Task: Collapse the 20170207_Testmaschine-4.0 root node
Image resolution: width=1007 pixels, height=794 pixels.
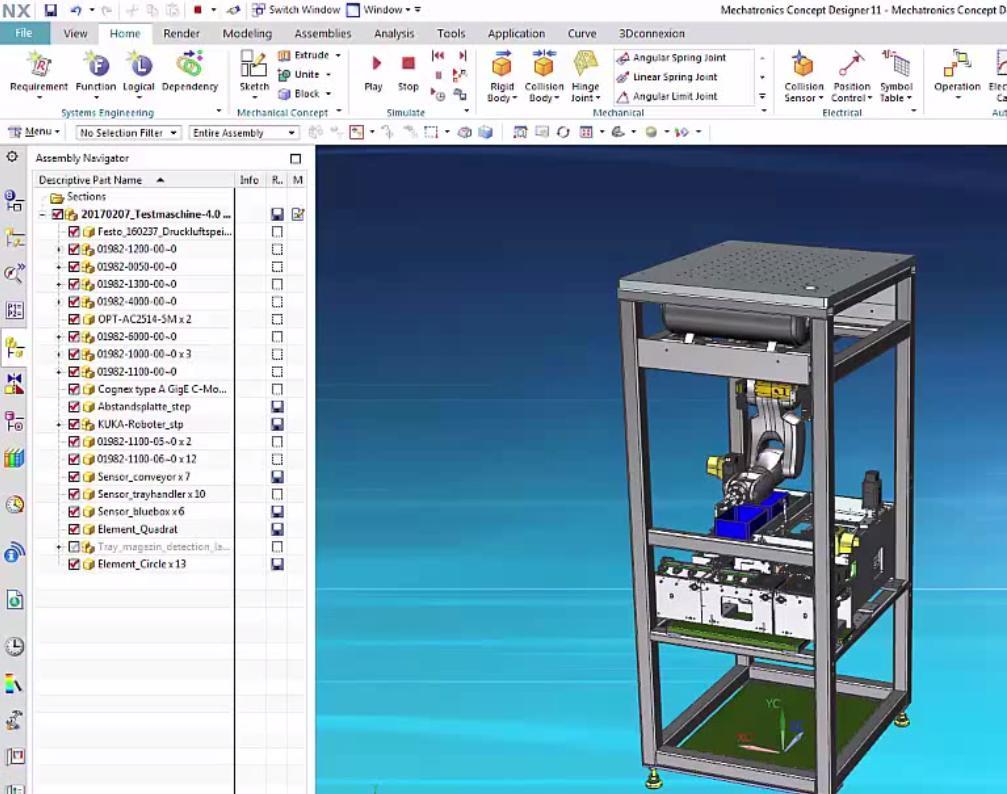Action: (42, 215)
